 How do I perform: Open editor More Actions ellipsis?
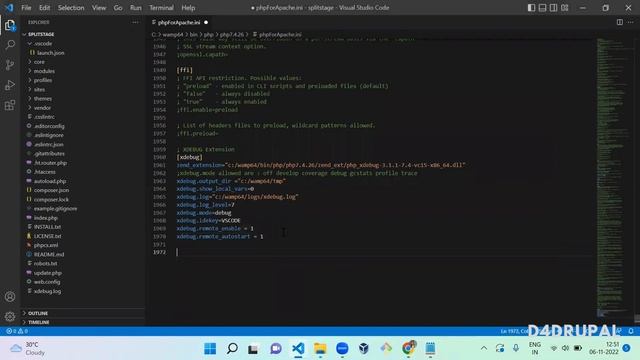click(x=631, y=22)
